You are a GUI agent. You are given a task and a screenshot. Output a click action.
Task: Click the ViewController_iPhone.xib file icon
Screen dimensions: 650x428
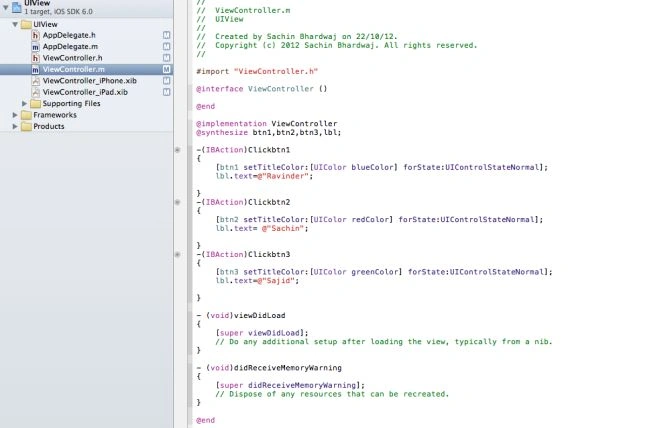coord(36,81)
